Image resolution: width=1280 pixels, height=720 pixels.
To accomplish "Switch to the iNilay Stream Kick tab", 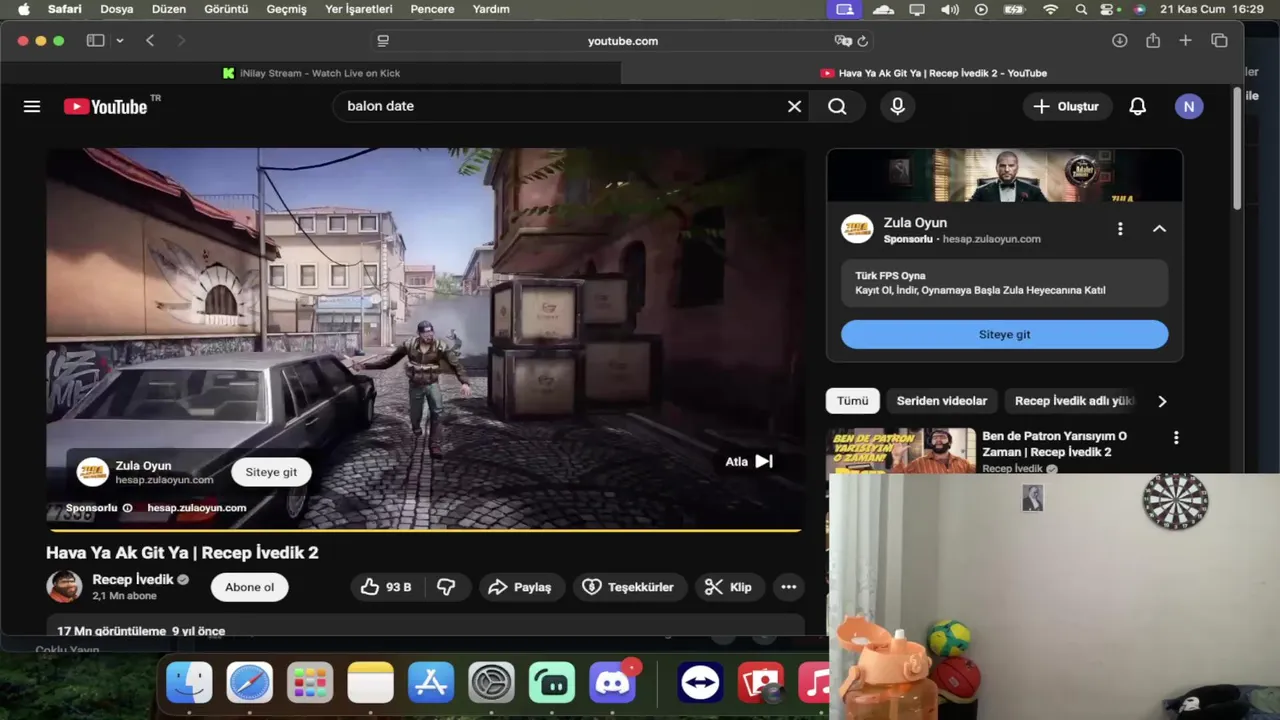I will 311,73.
